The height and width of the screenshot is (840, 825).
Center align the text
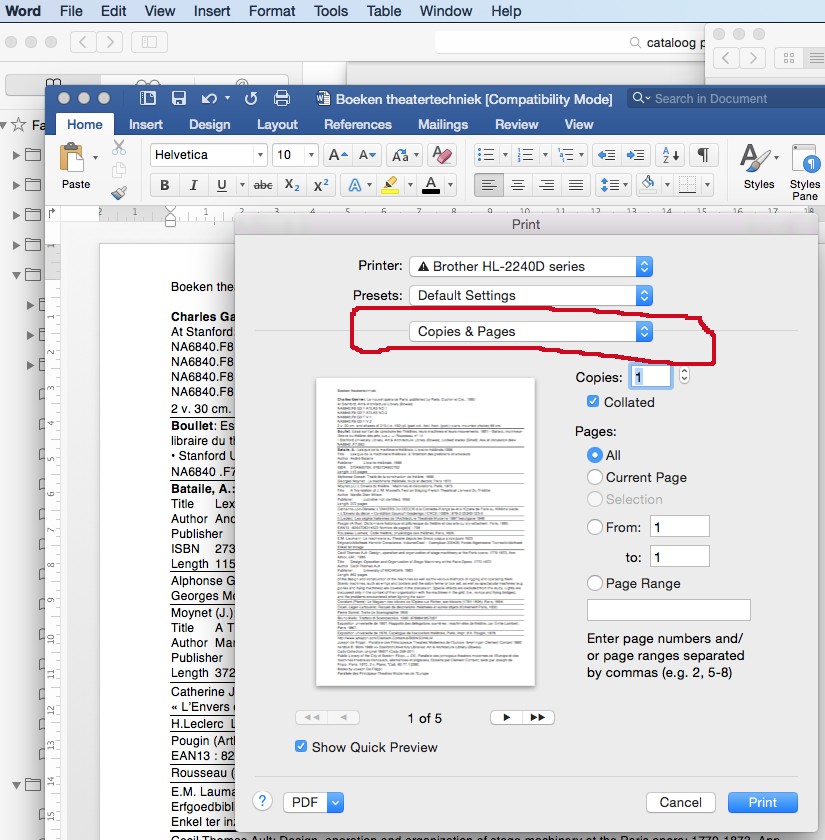pos(518,185)
